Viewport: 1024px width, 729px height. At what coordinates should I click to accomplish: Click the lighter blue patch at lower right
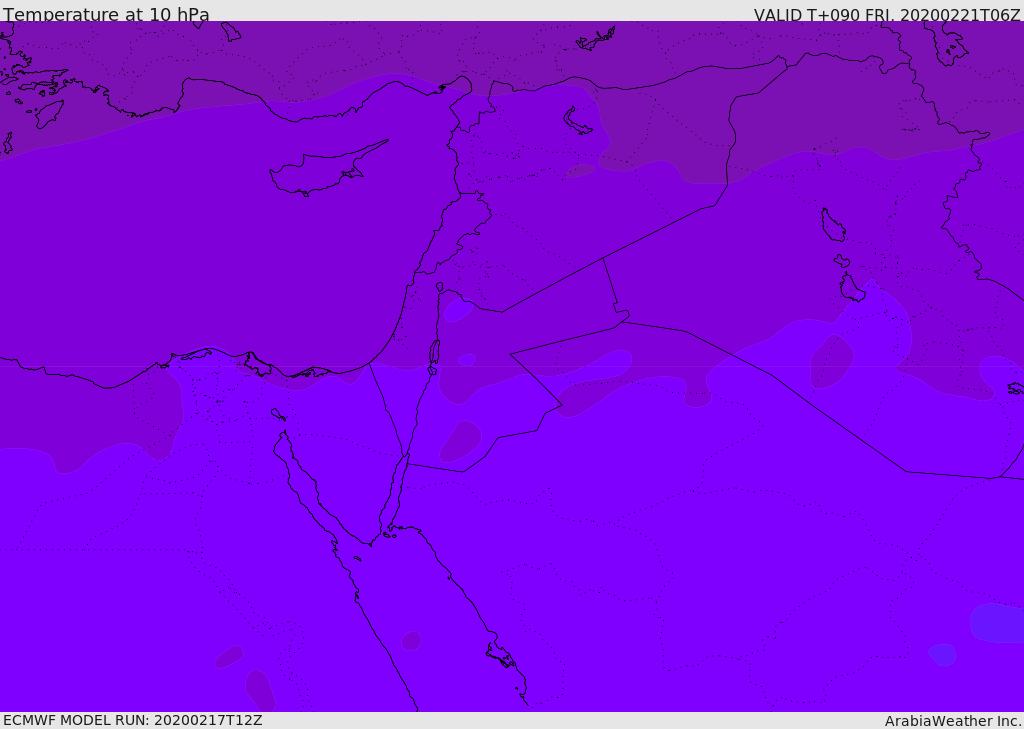[997, 623]
